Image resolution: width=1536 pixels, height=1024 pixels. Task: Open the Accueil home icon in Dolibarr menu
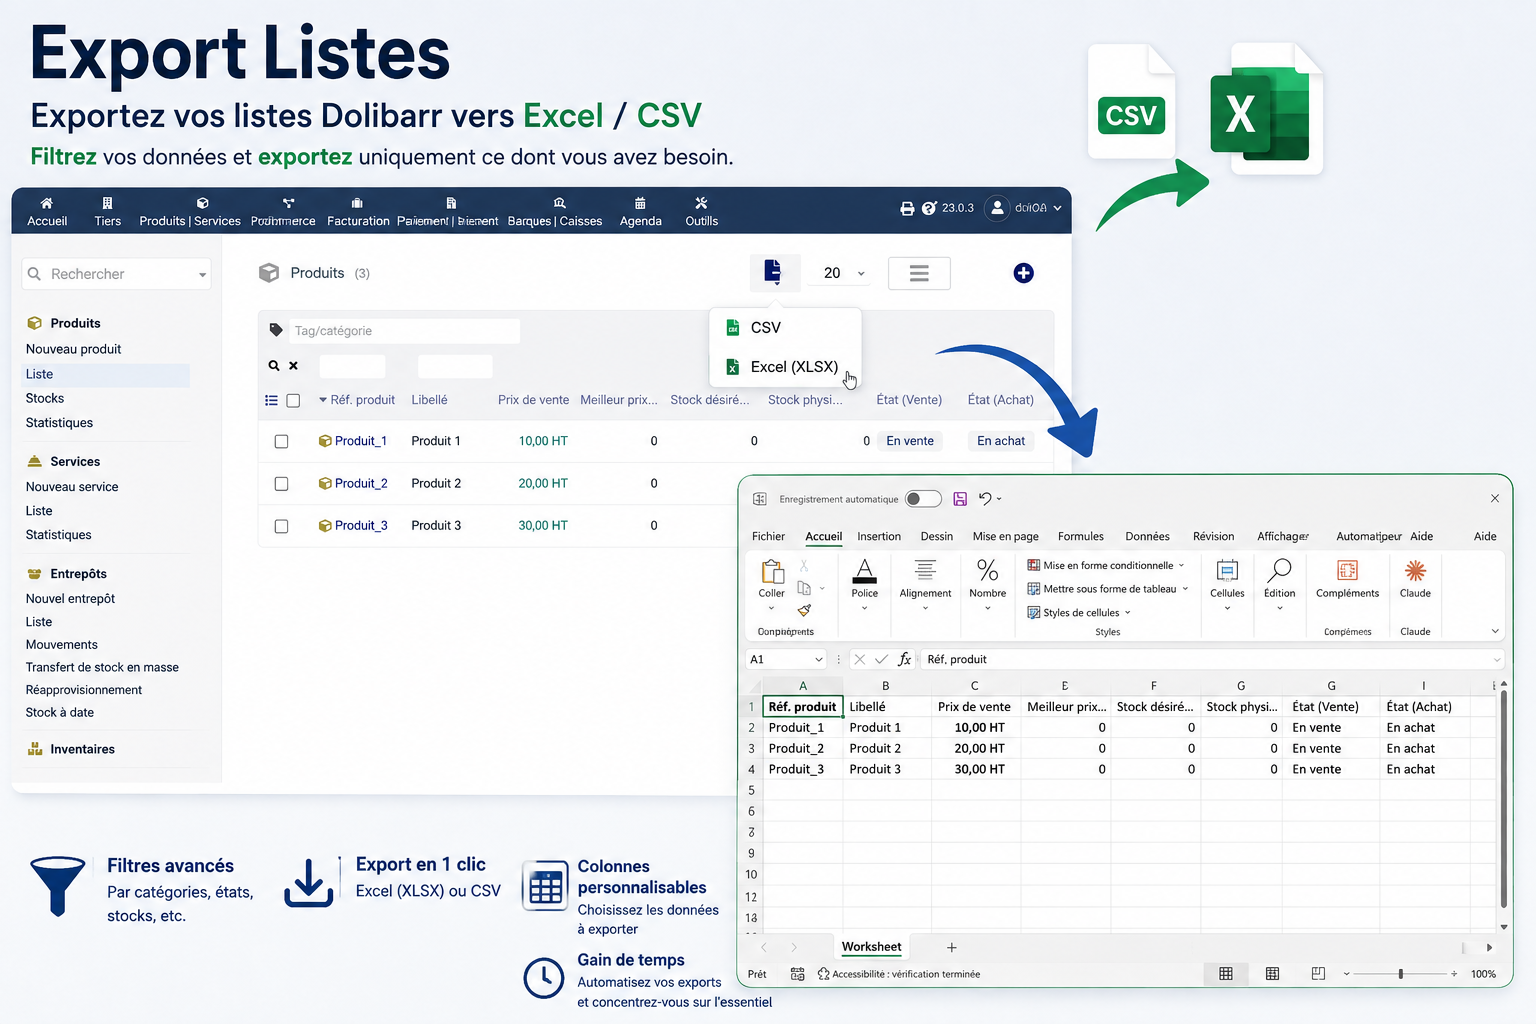[x=47, y=203]
